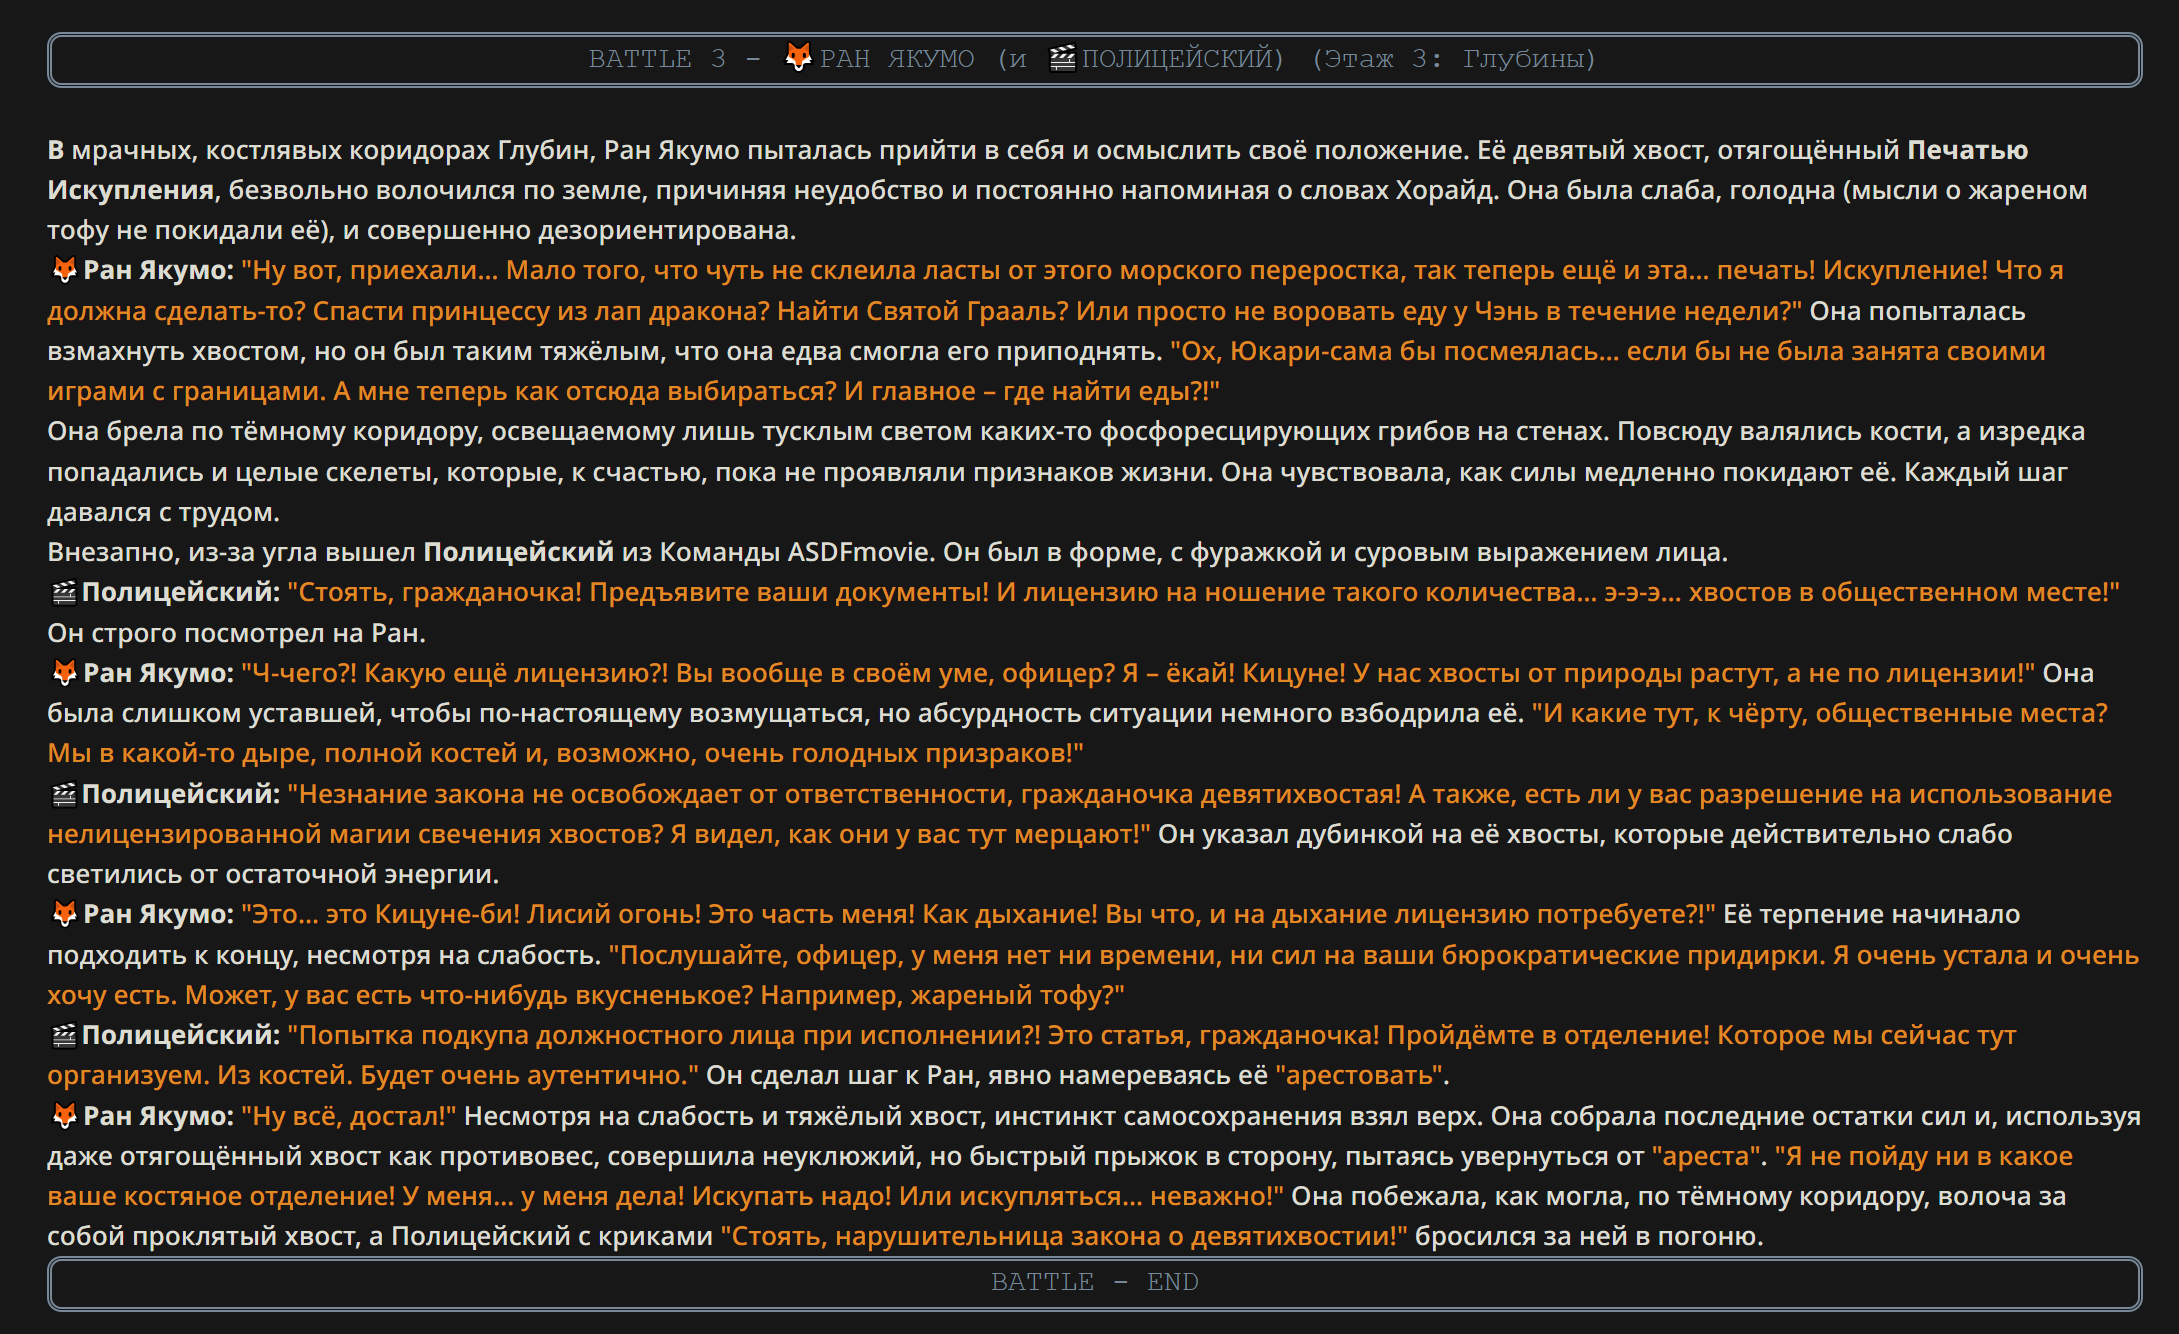The width and height of the screenshot is (2179, 1334).
Task: Click the speaker label "Ран Якумо:" before "Ч-чего?!"
Action: 158,673
